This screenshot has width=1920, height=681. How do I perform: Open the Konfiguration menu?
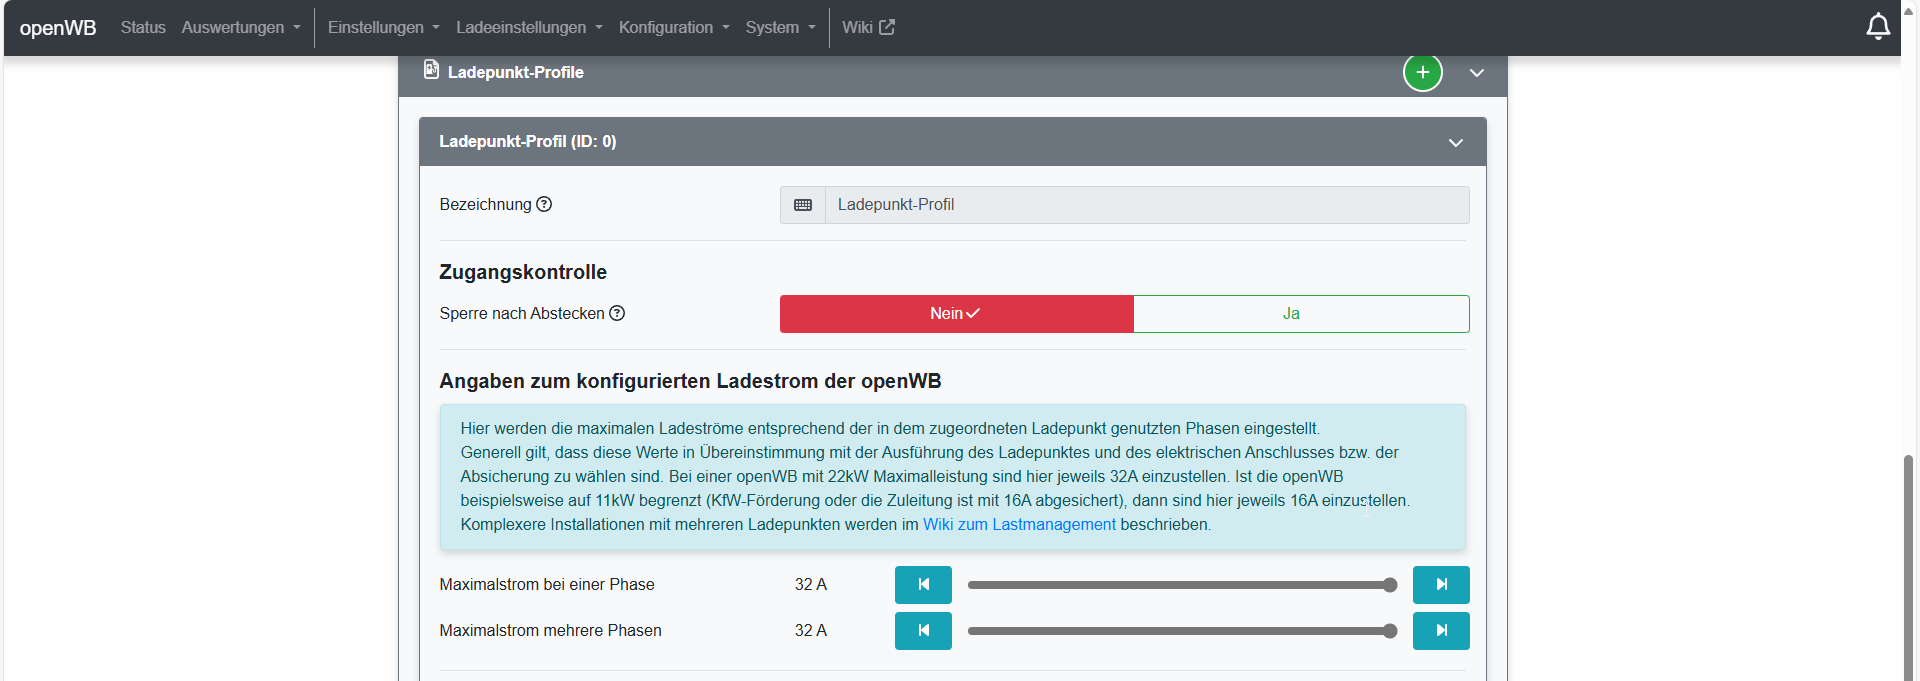(x=674, y=27)
